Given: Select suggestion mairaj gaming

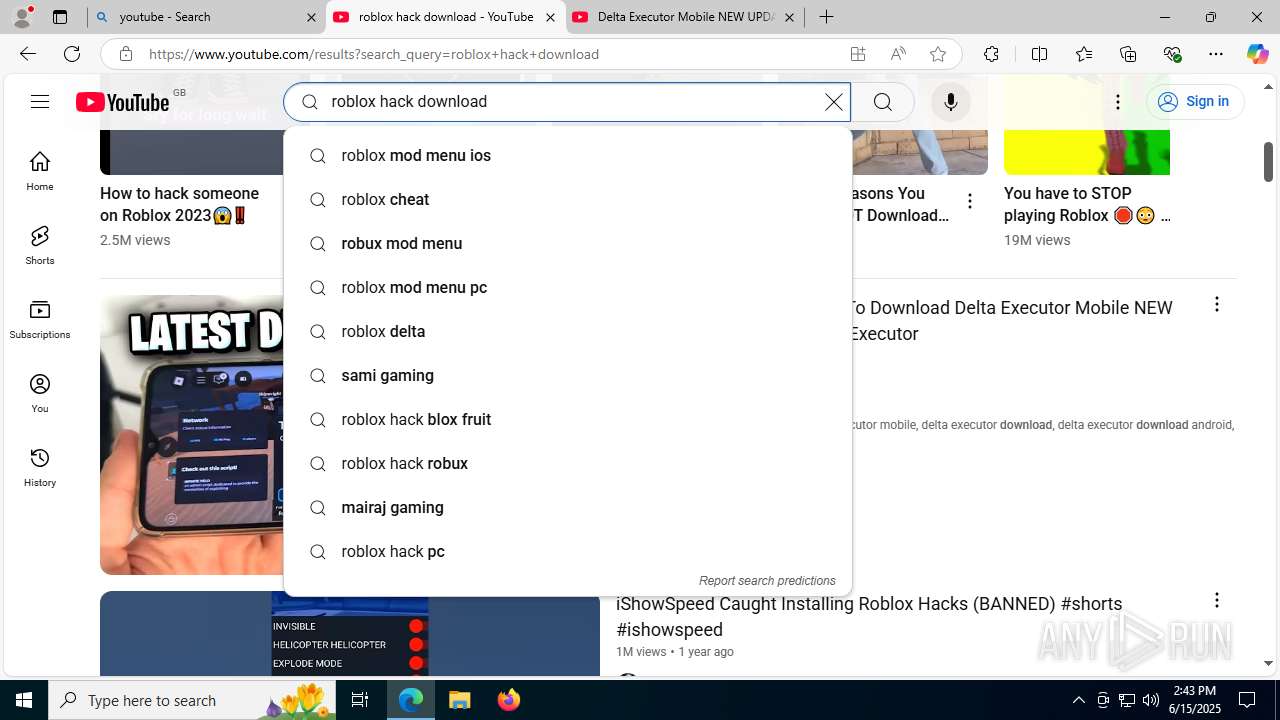Looking at the screenshot, I should 568,507.
